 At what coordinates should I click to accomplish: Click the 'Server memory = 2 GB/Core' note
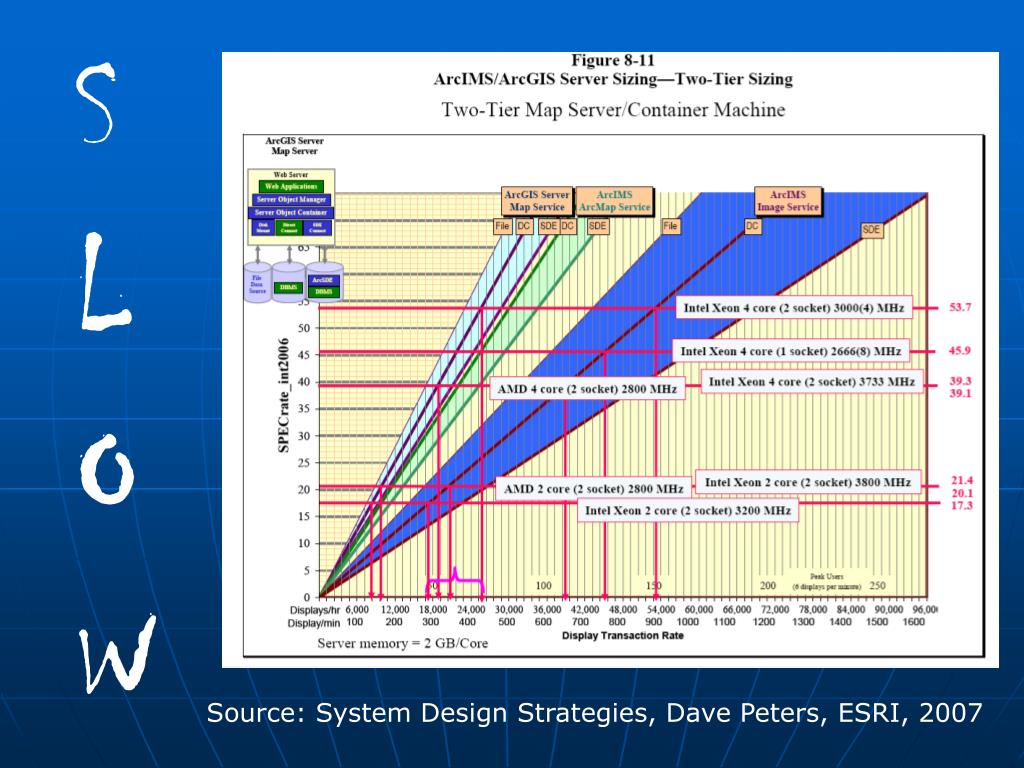point(402,643)
